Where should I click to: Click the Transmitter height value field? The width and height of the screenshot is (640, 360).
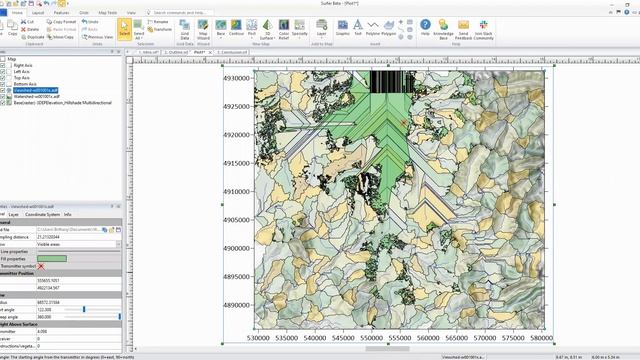[x=78, y=331]
